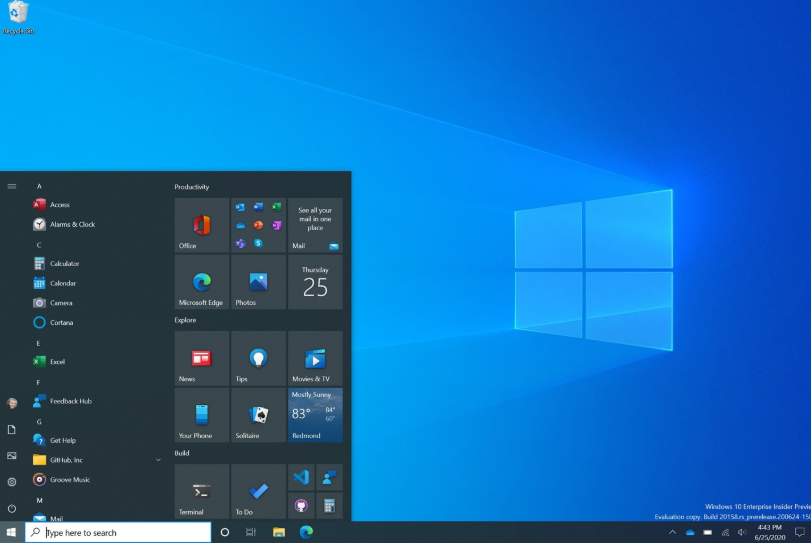Select the Build group title
The height and width of the screenshot is (543, 811).
pos(182,453)
